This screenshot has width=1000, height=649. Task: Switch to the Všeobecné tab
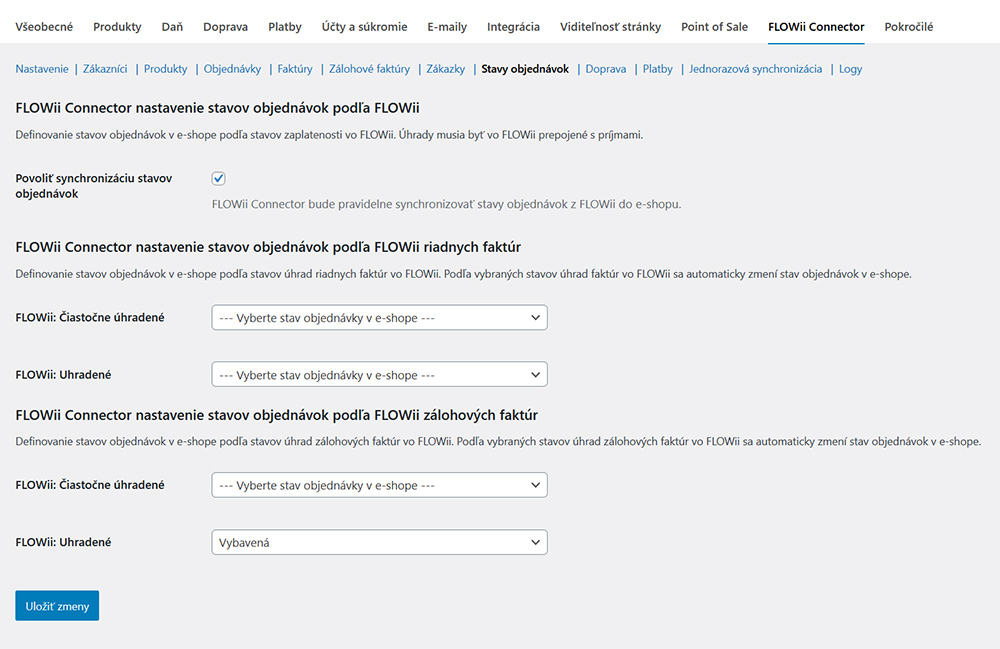pyautogui.click(x=44, y=27)
